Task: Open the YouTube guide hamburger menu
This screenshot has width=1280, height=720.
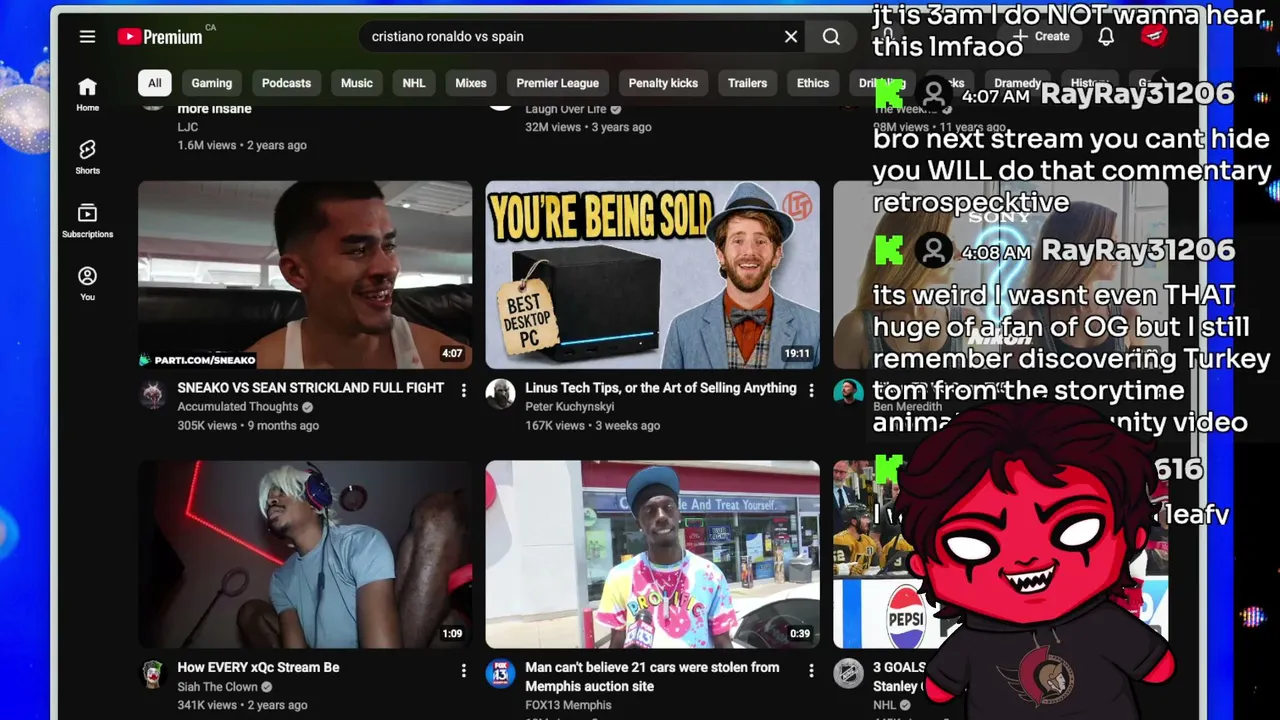Action: [87, 37]
